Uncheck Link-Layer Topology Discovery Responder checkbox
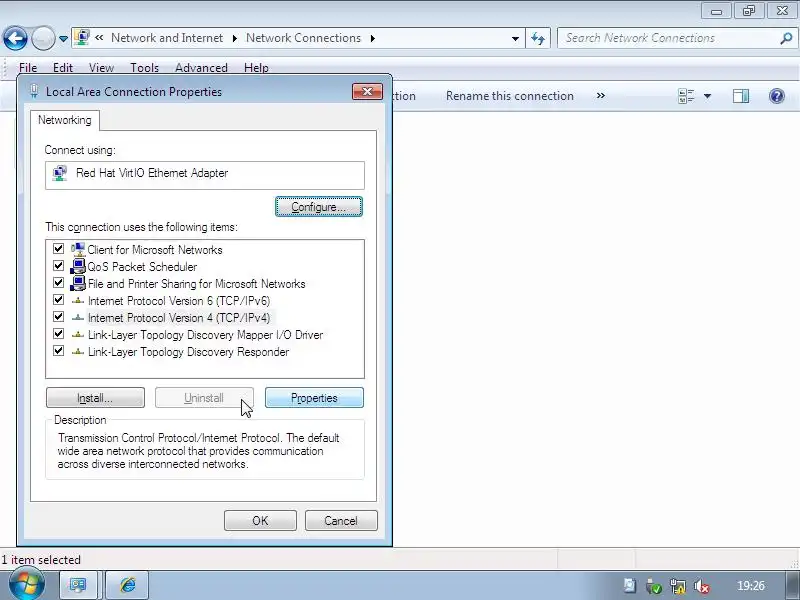 [59, 351]
